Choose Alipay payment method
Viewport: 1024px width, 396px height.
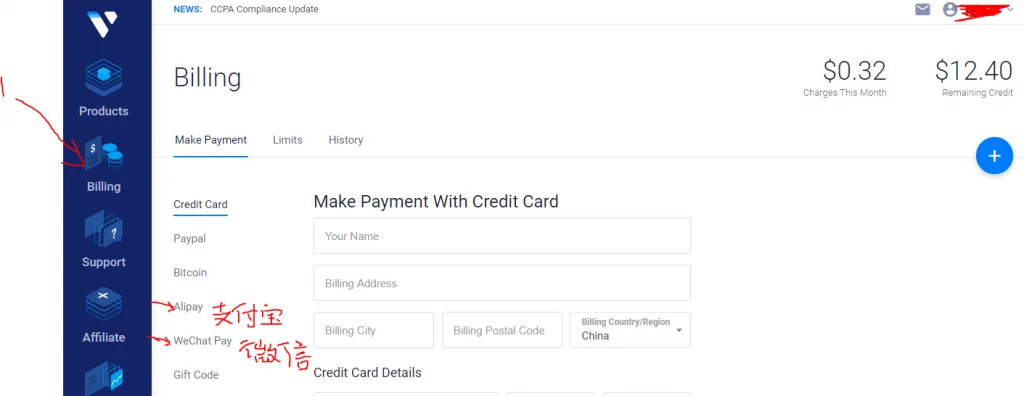(189, 306)
